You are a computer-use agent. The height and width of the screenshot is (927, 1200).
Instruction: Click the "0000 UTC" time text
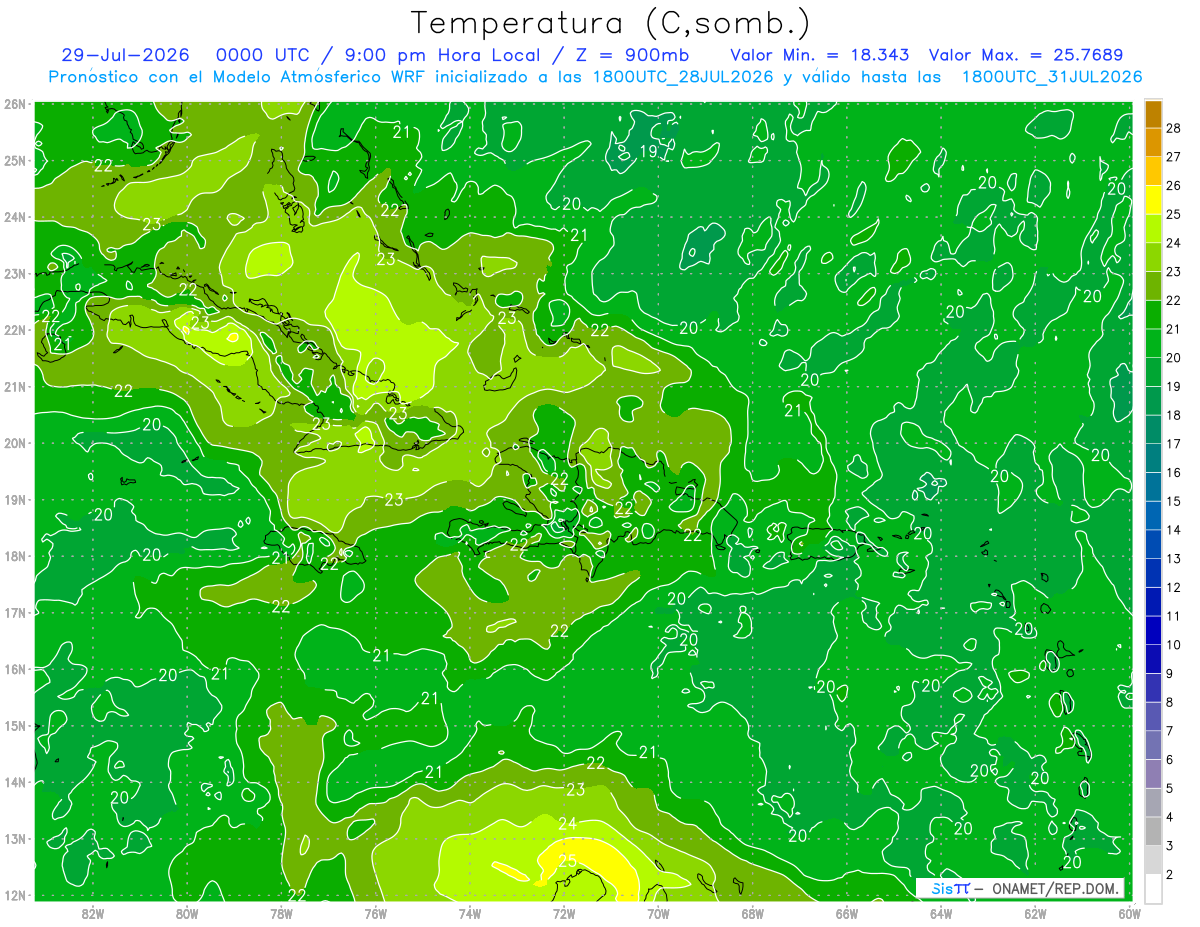(x=264, y=55)
